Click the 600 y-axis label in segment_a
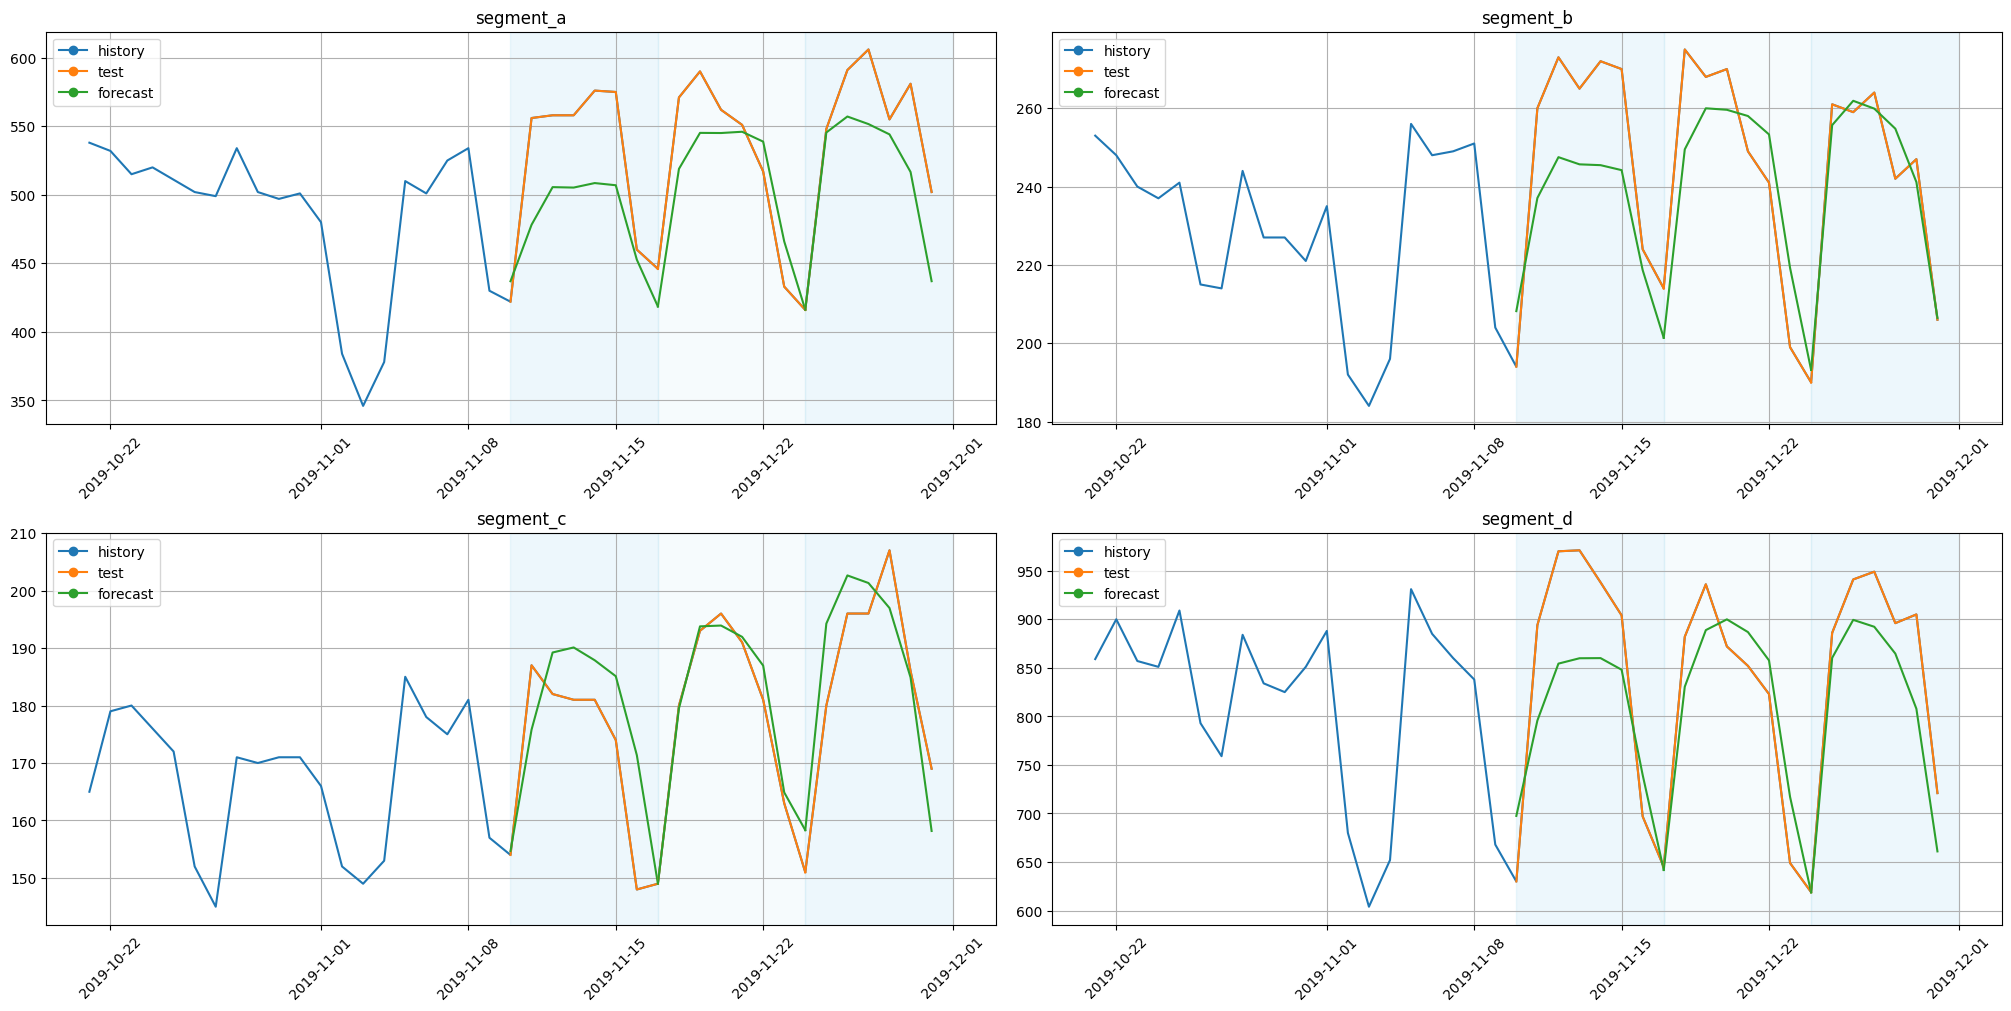Image resolution: width=2011 pixels, height=1011 pixels. pos(25,58)
